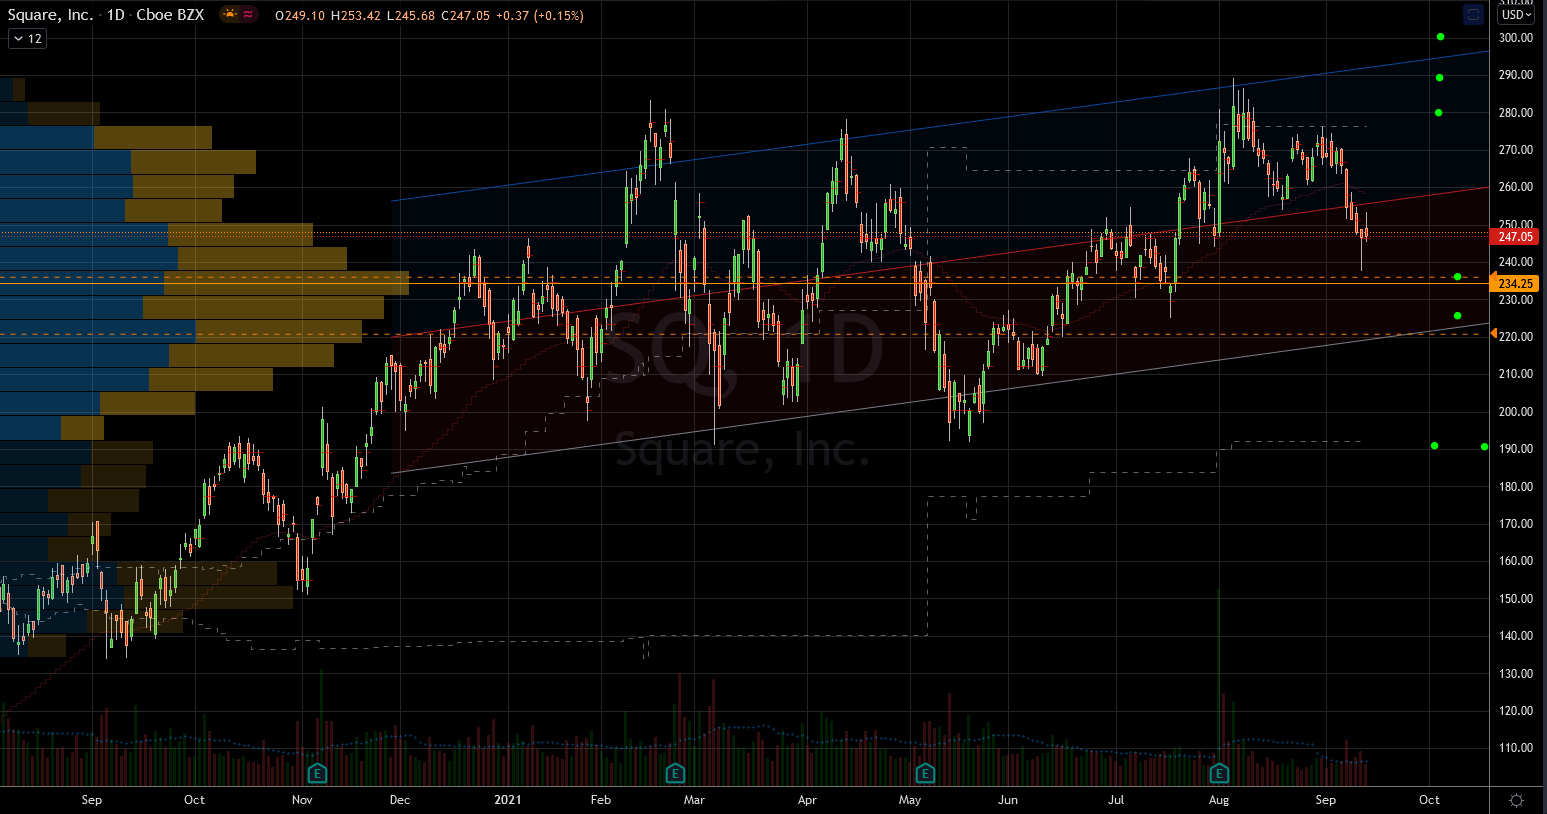Click the low price L245.68 value
This screenshot has height=814, width=1547.
410,16
